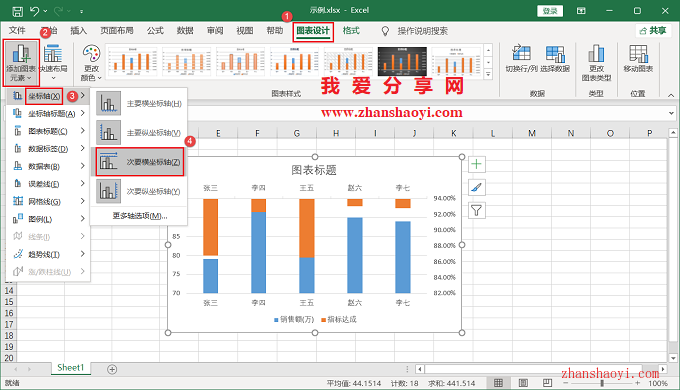Click Ribbon Display Options icon
The height and width of the screenshot is (390, 680).
[581, 11]
